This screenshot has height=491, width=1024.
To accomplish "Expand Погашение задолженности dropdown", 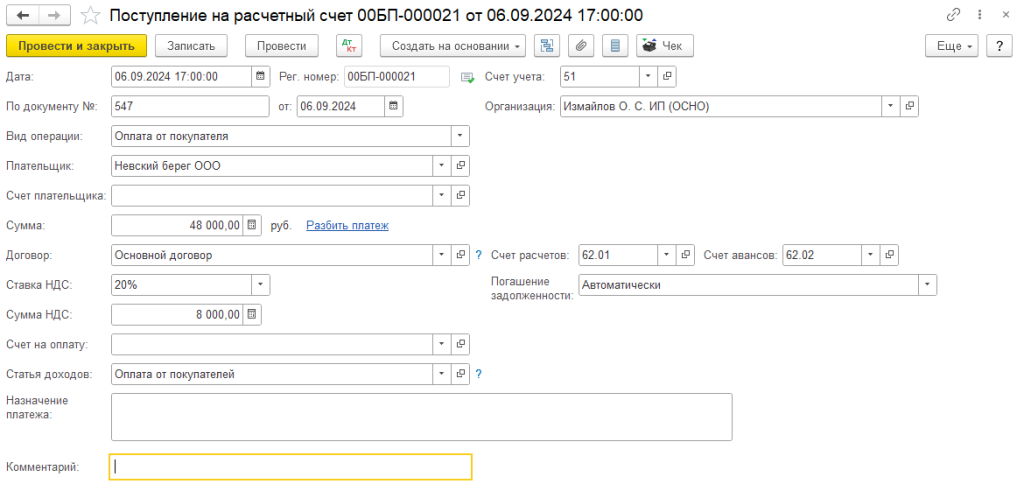I will 928,285.
